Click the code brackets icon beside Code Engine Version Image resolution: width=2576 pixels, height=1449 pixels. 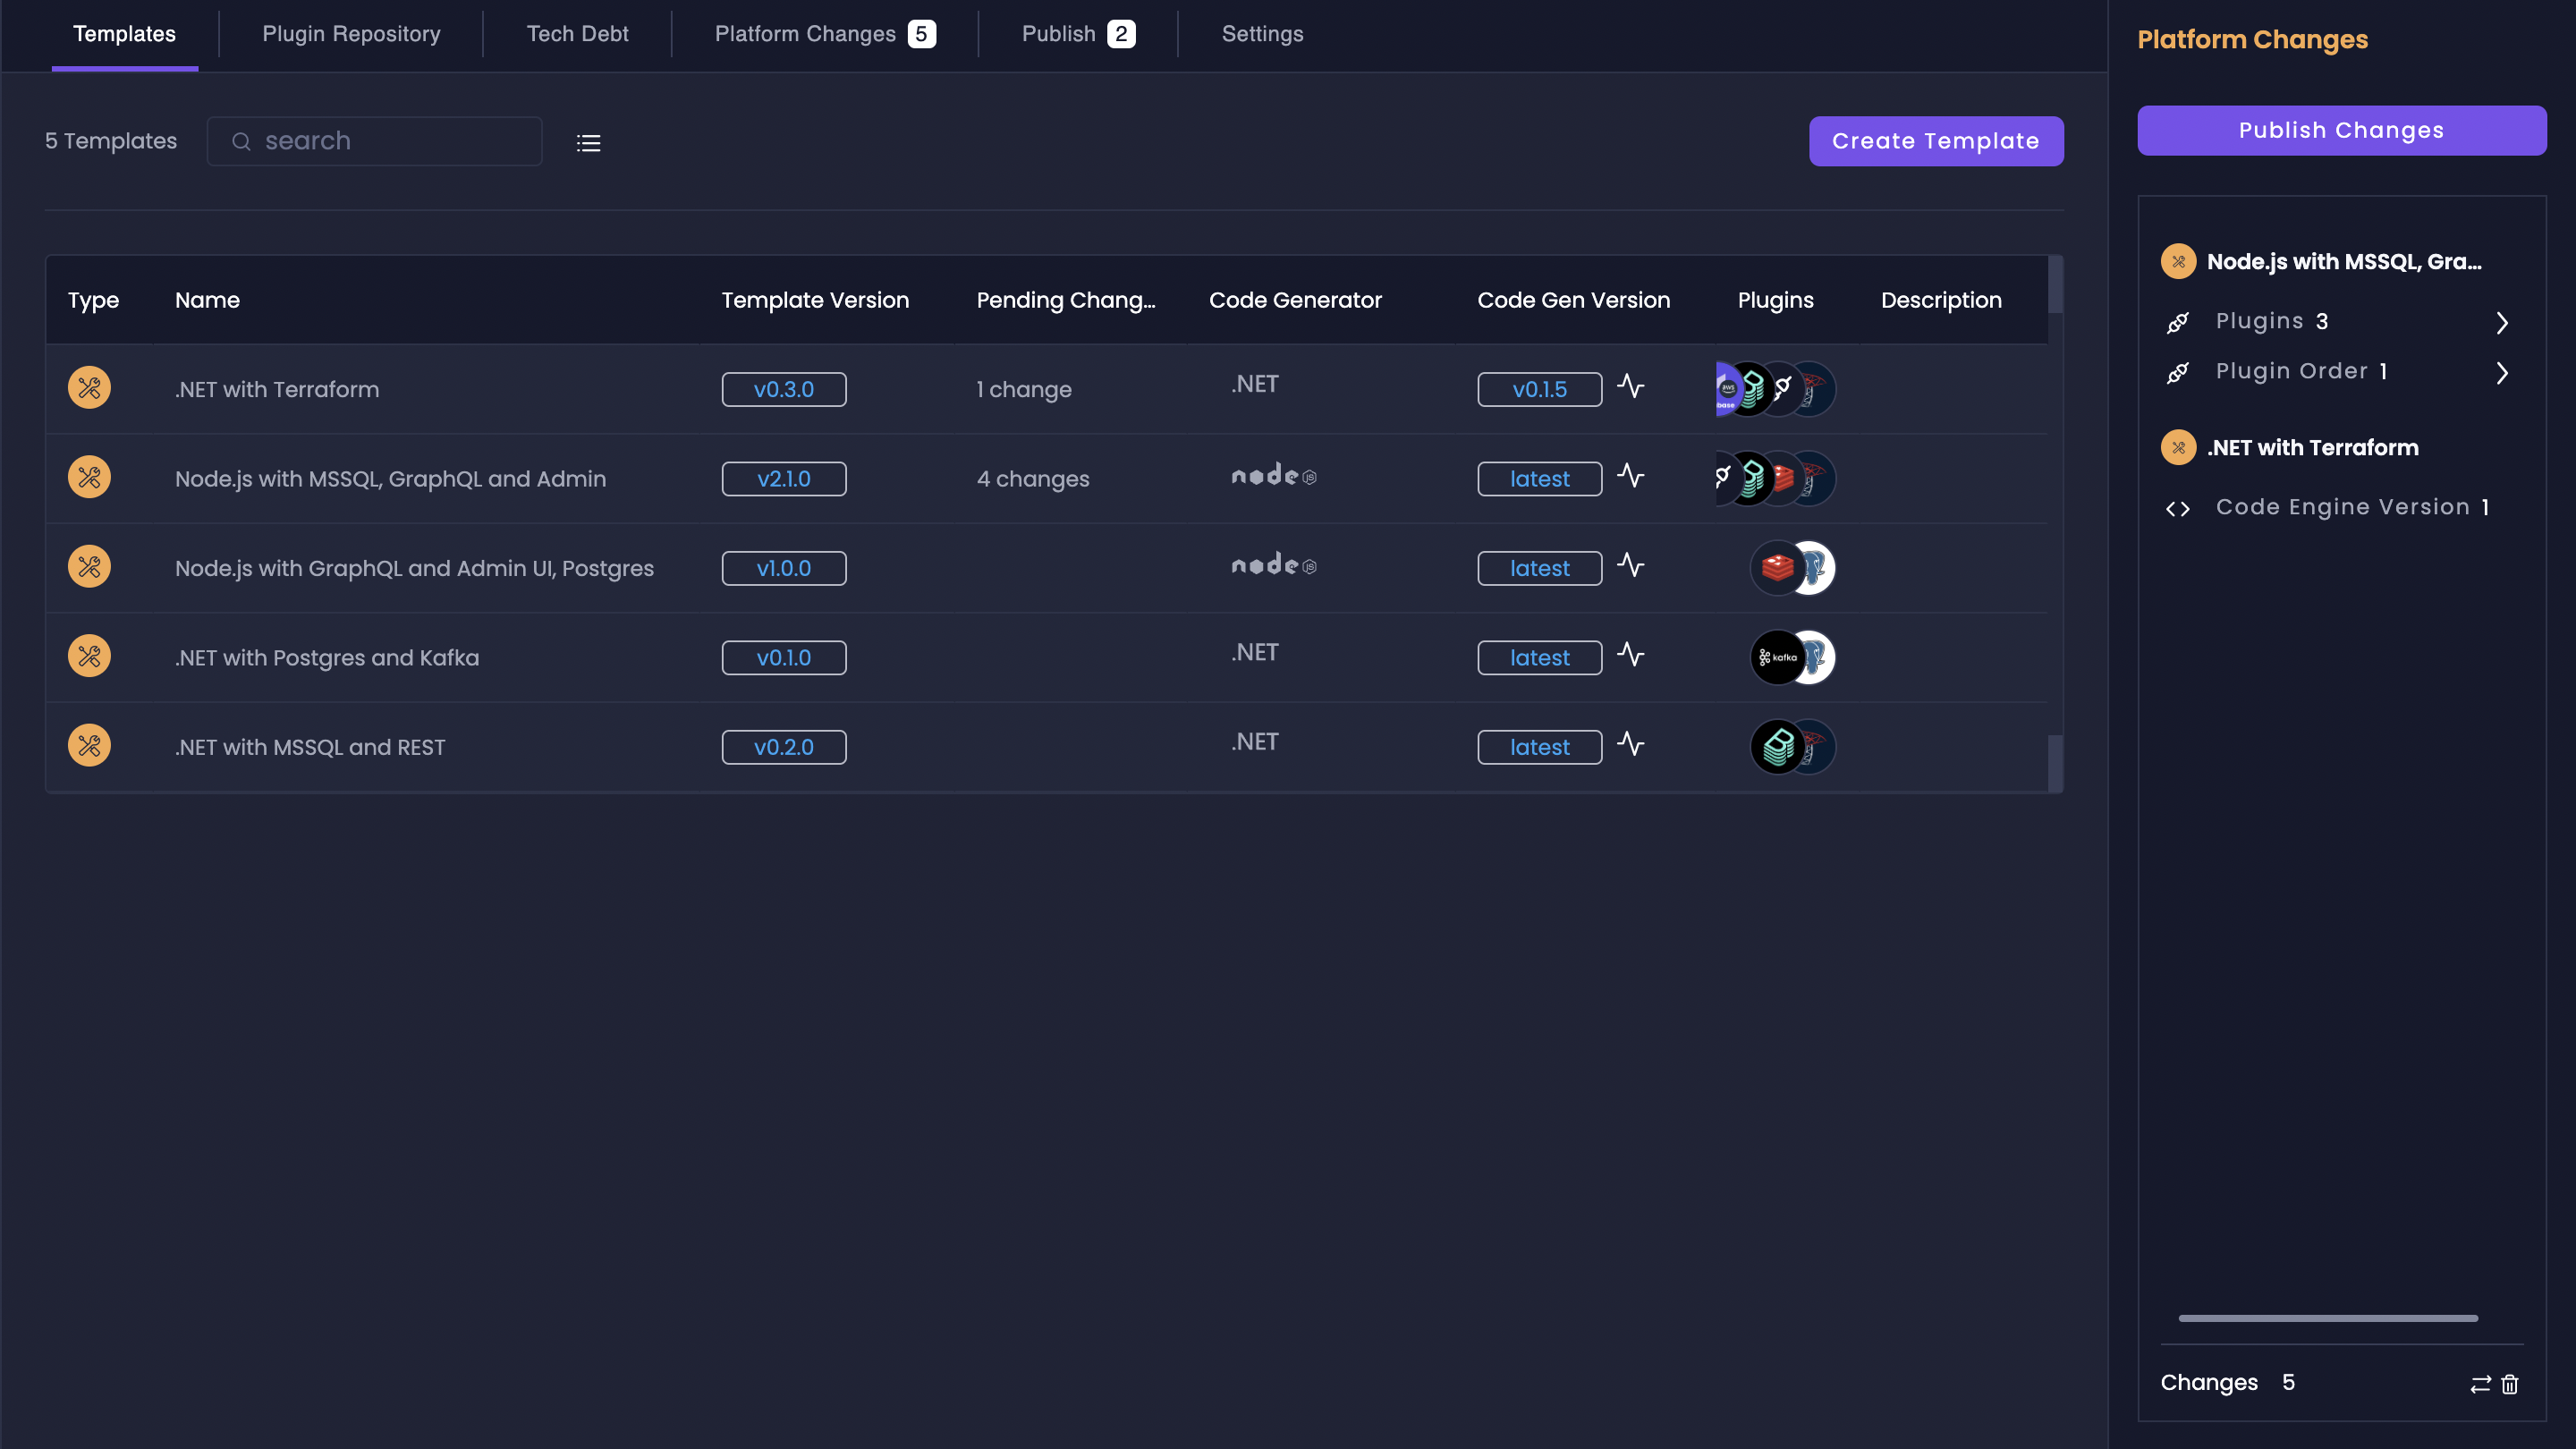(x=2177, y=509)
